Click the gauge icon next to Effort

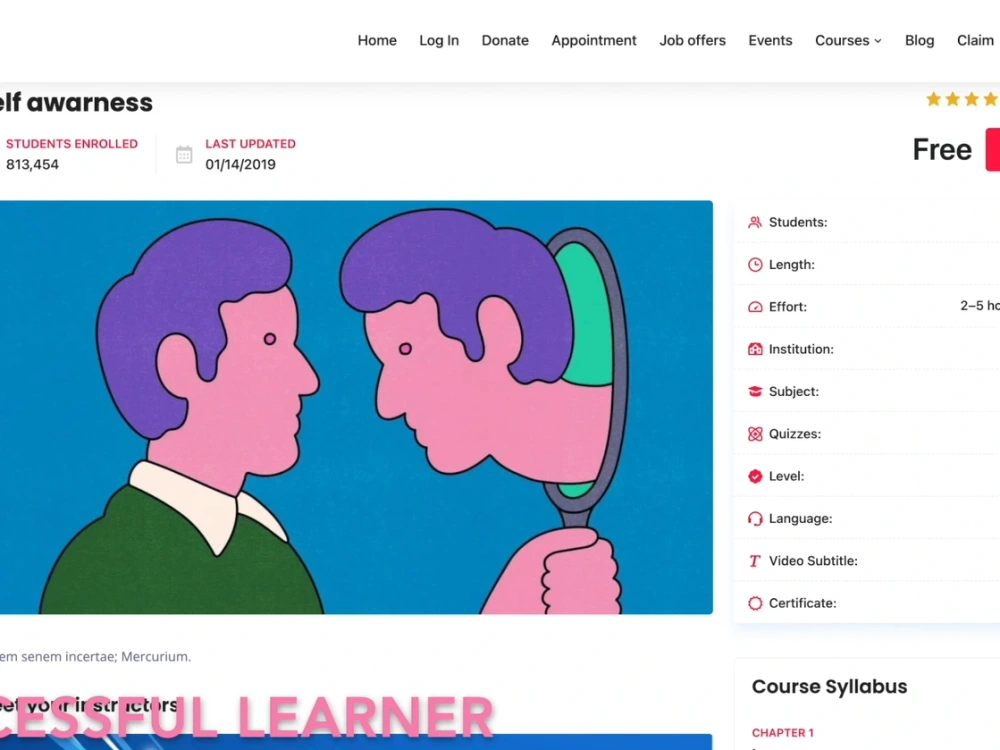coord(755,307)
